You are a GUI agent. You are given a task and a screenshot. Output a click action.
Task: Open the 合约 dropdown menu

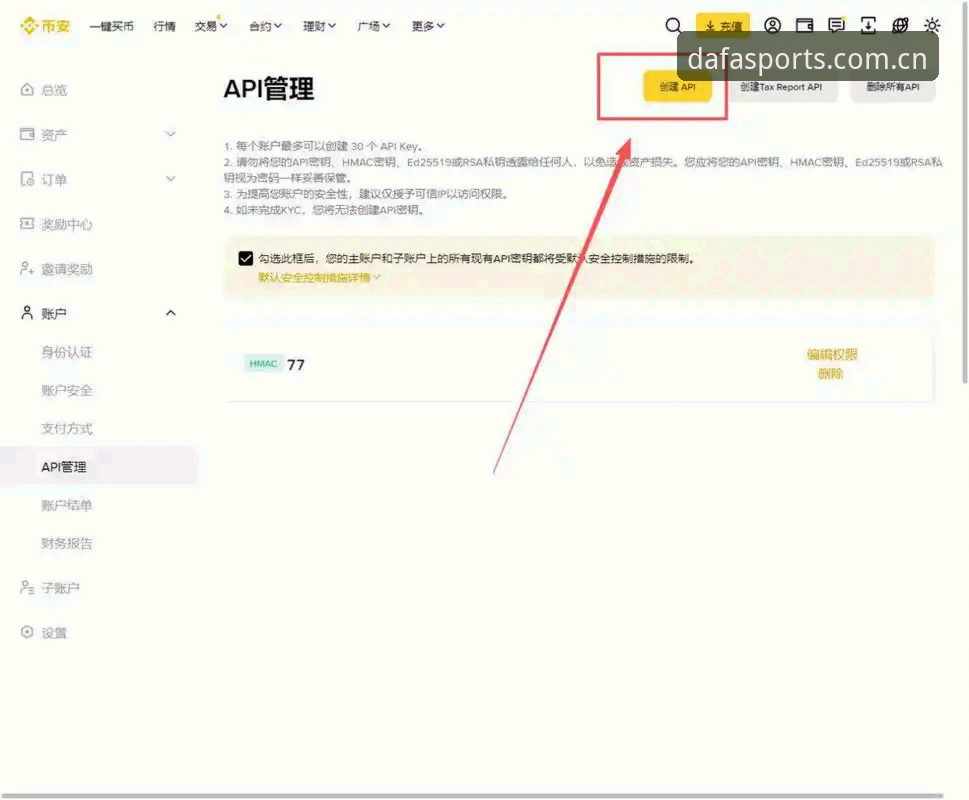(265, 26)
